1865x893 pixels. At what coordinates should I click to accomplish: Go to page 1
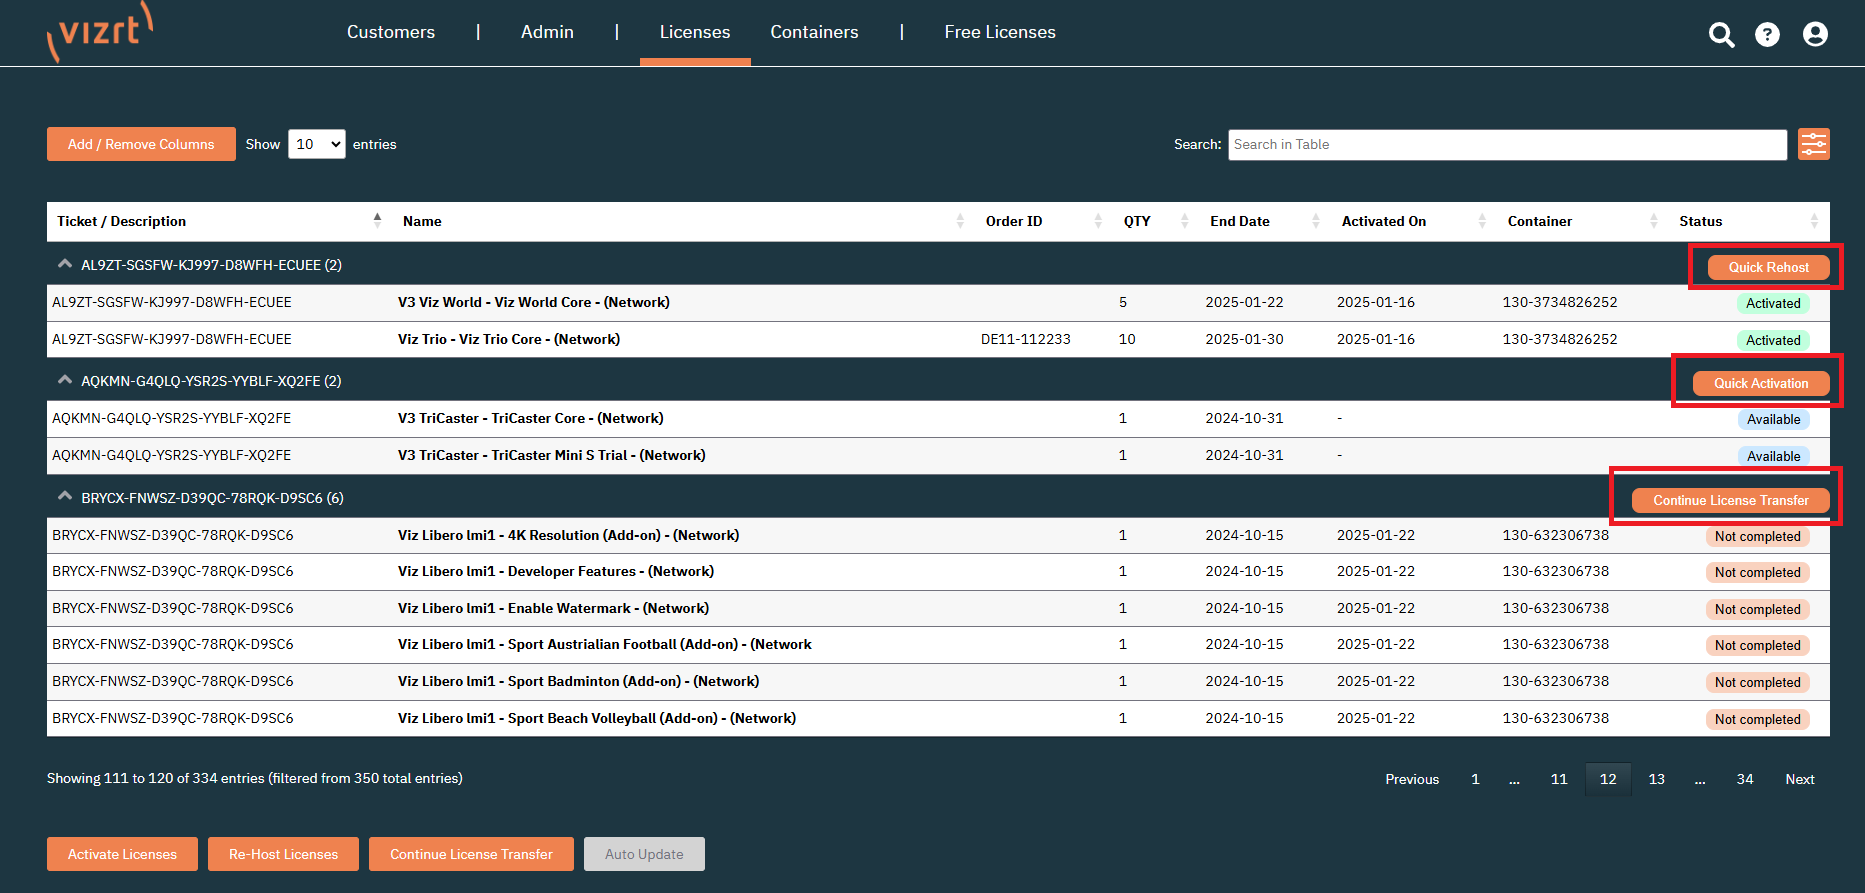[1475, 779]
